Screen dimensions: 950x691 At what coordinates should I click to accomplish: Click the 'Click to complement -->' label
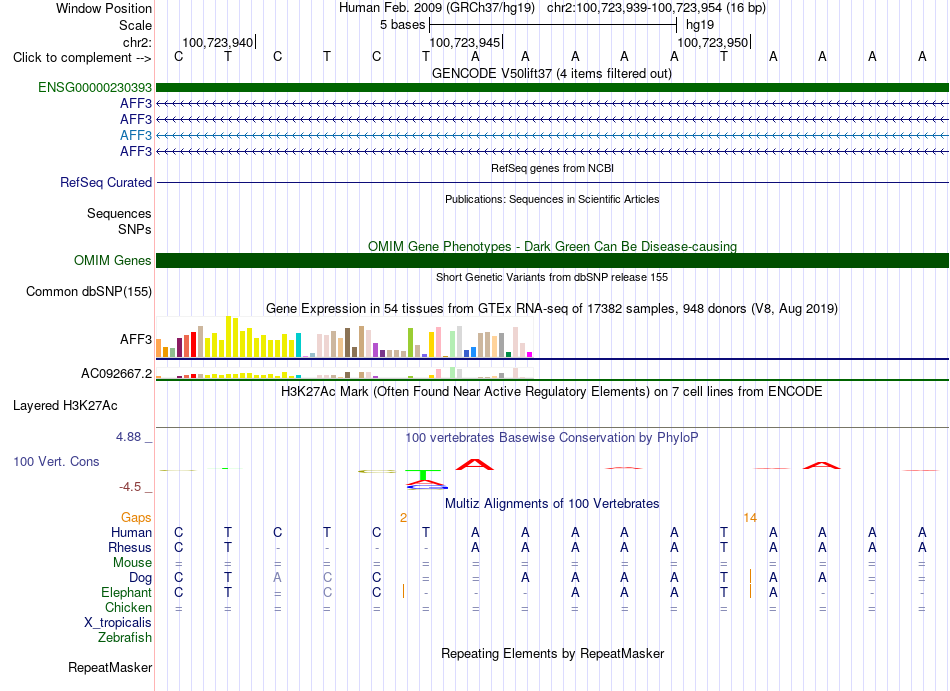[x=82, y=58]
